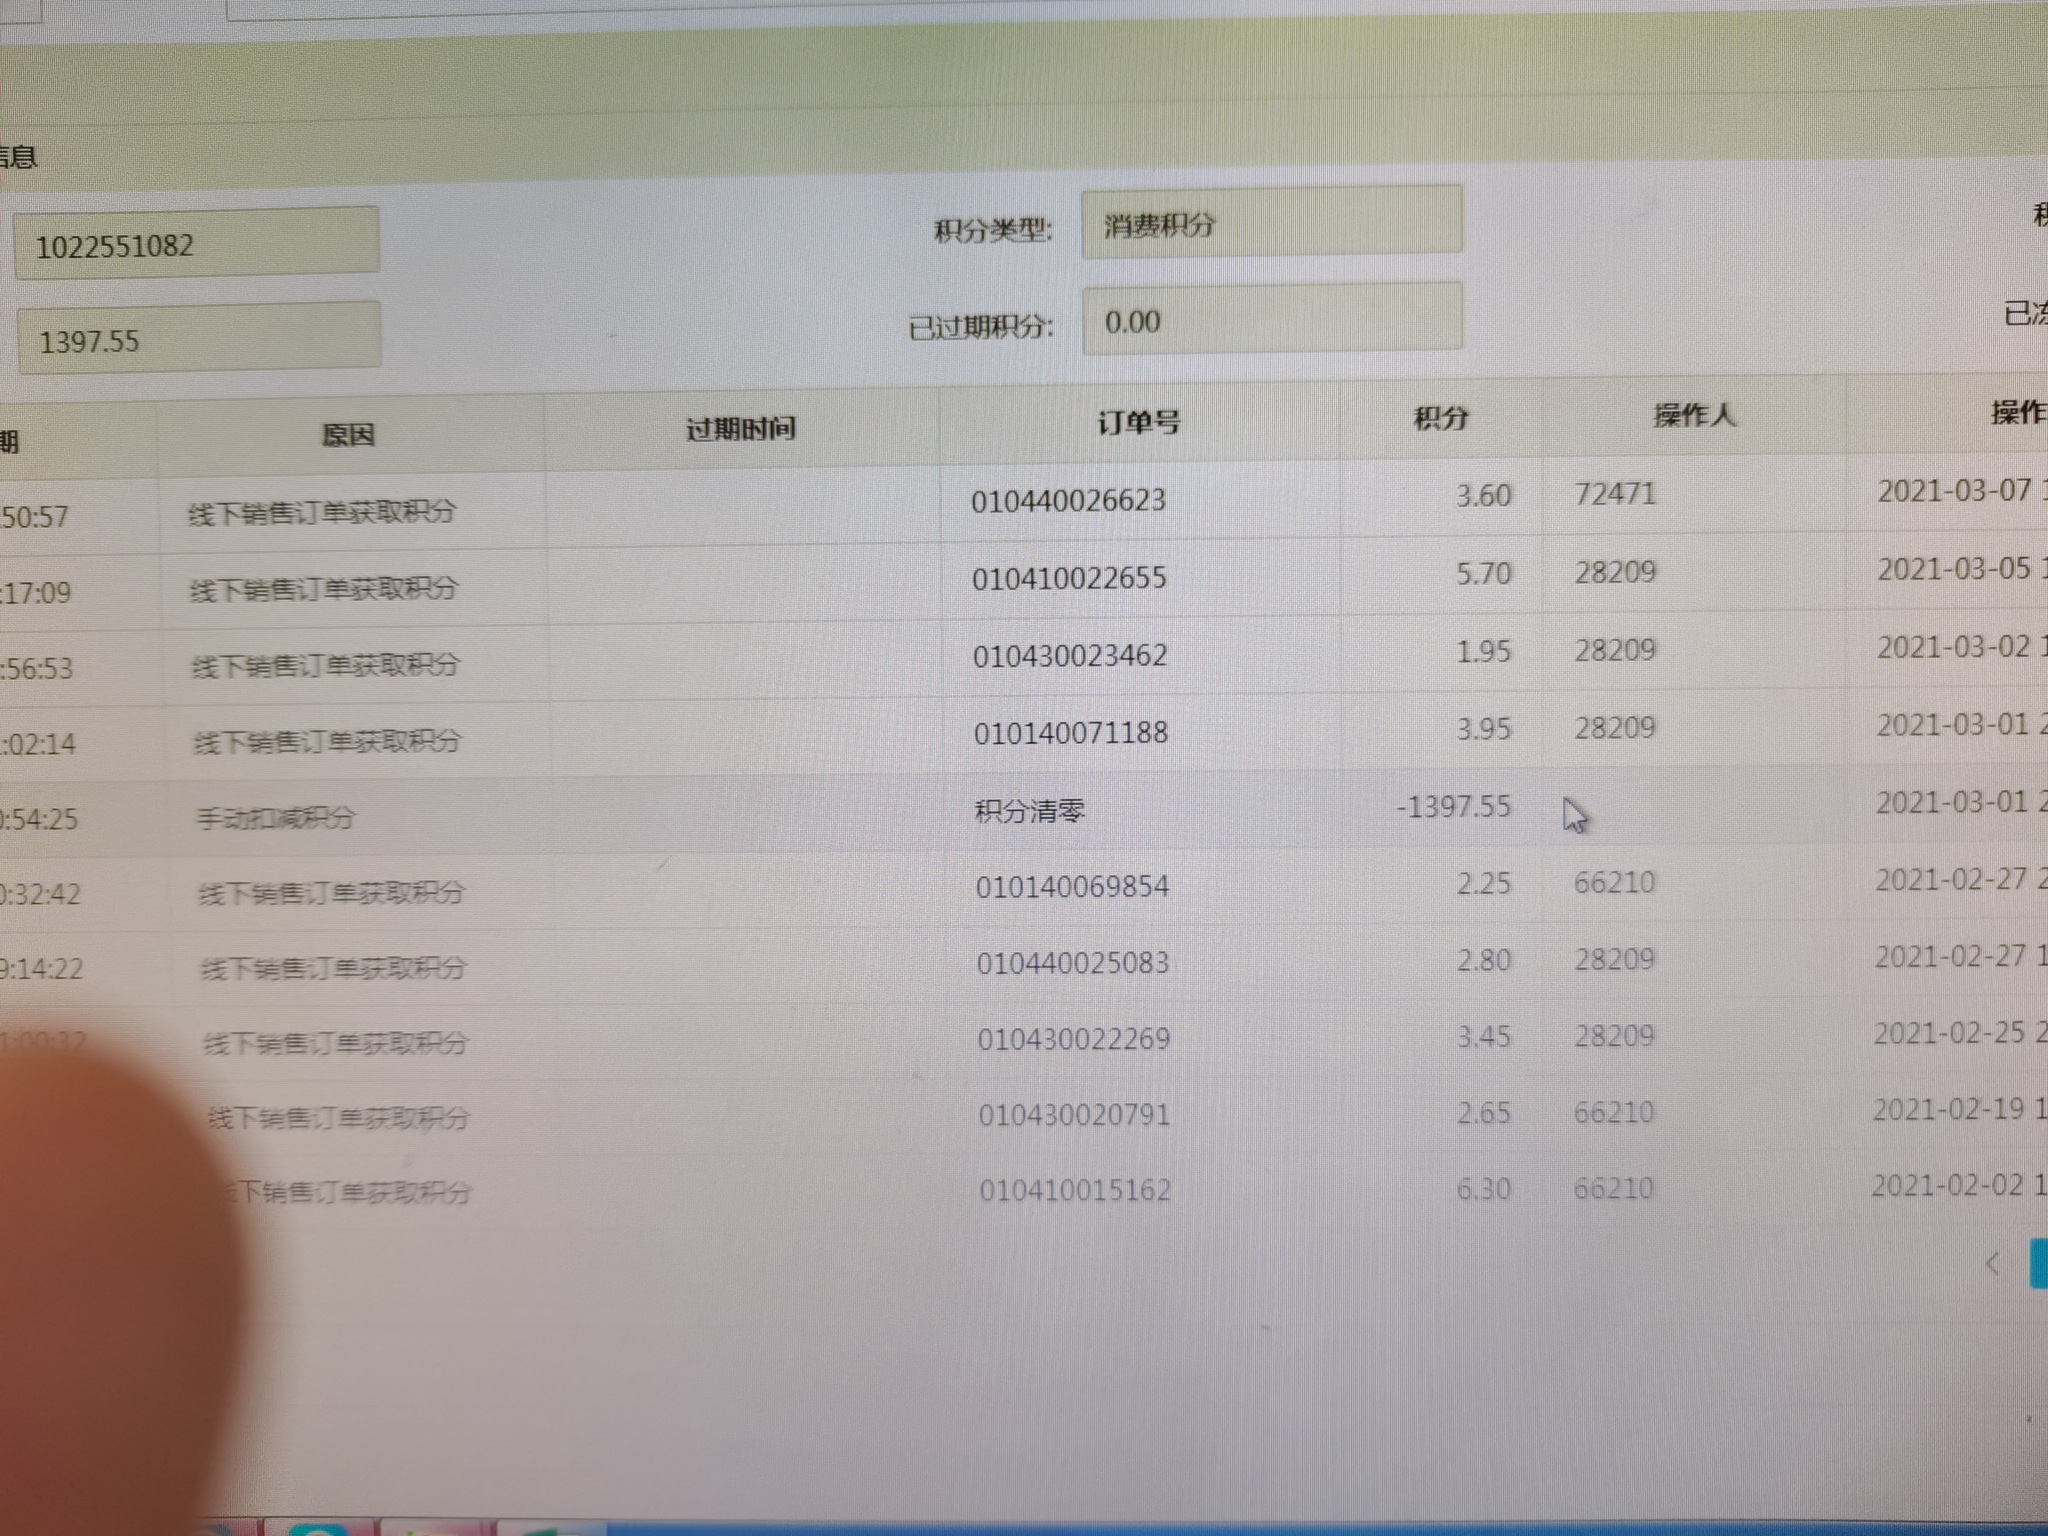Select row with order 010410015162
This screenshot has width=2048, height=1536.
click(1075, 1190)
